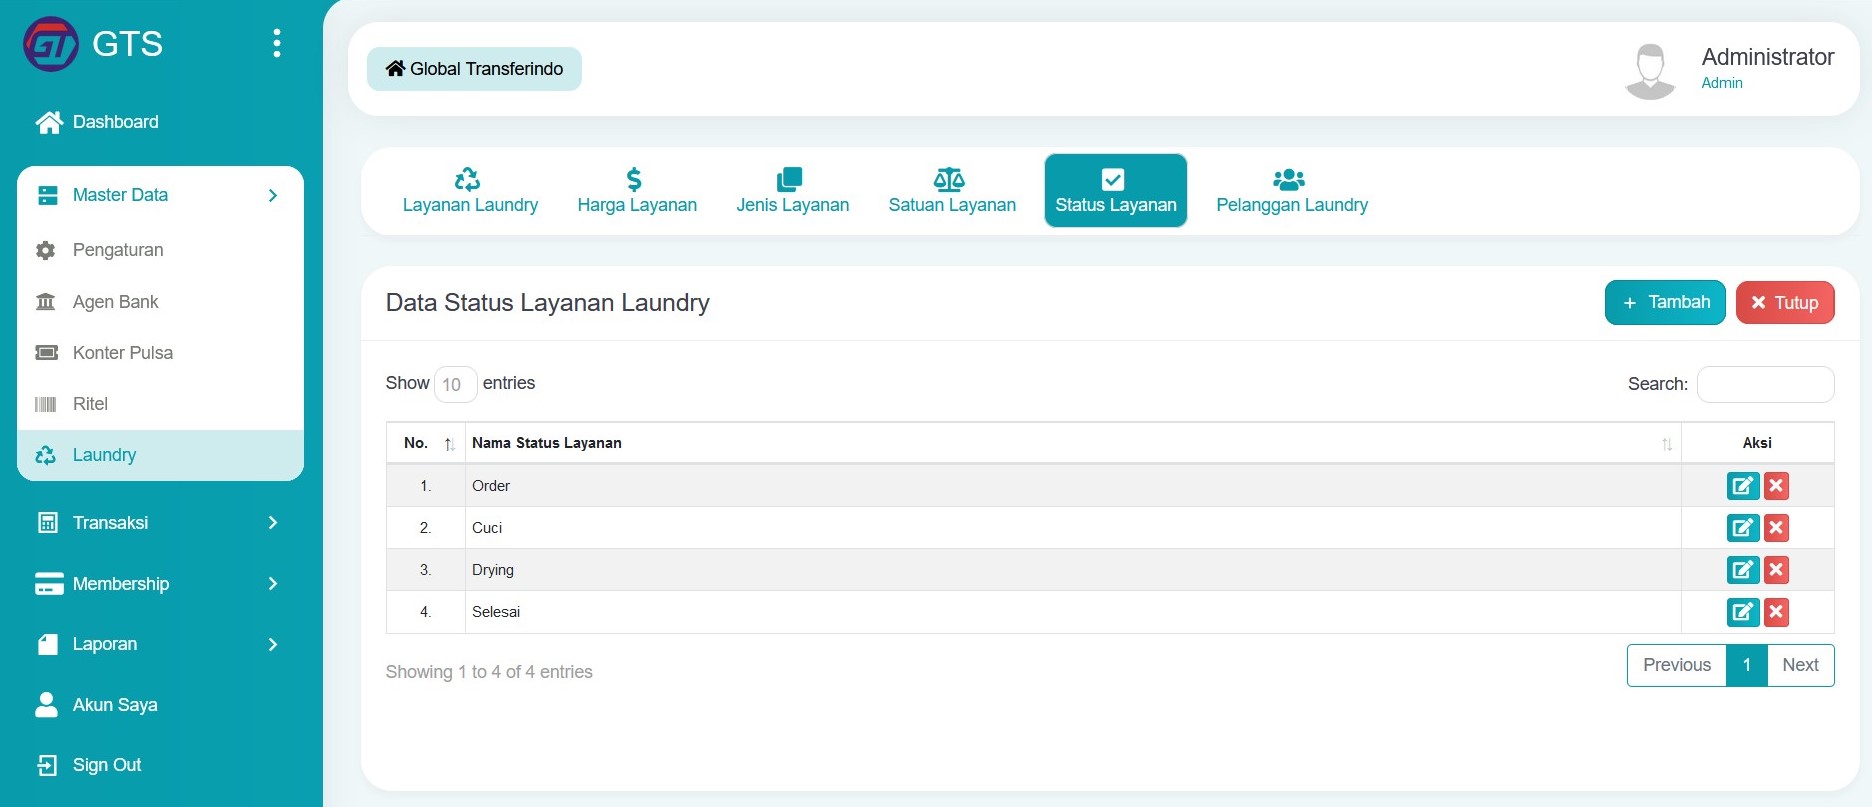
Task: Edit the Selesai status row
Action: (1743, 612)
